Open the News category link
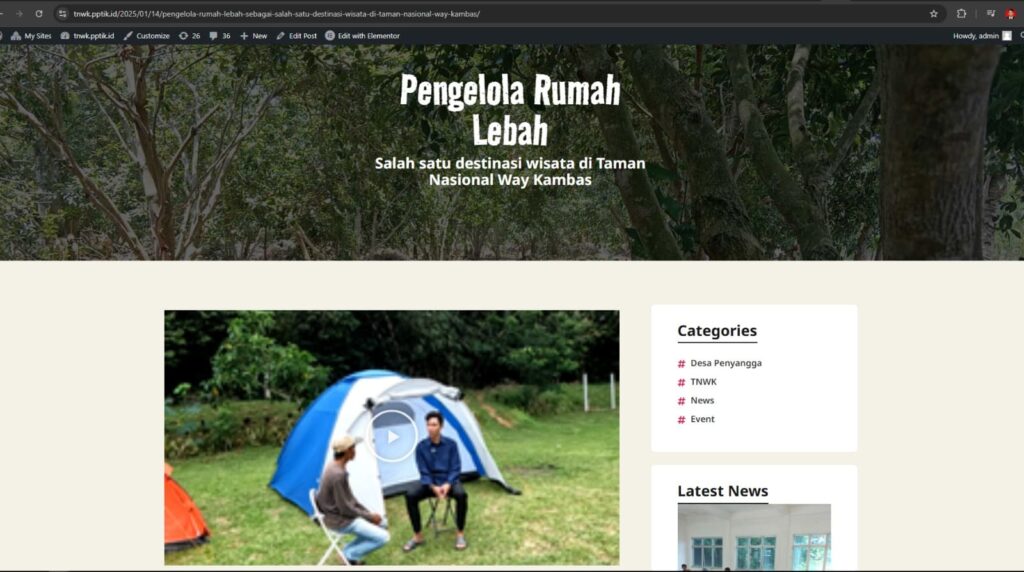This screenshot has width=1024, height=572. coord(702,400)
